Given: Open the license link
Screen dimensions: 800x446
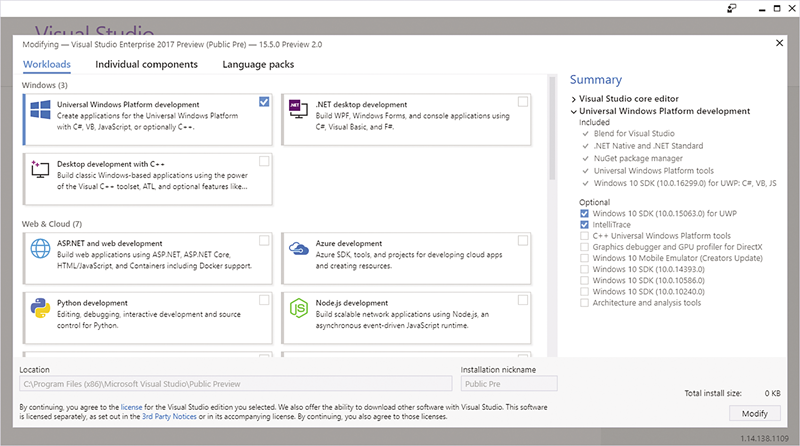Looking at the screenshot, I should (x=132, y=407).
